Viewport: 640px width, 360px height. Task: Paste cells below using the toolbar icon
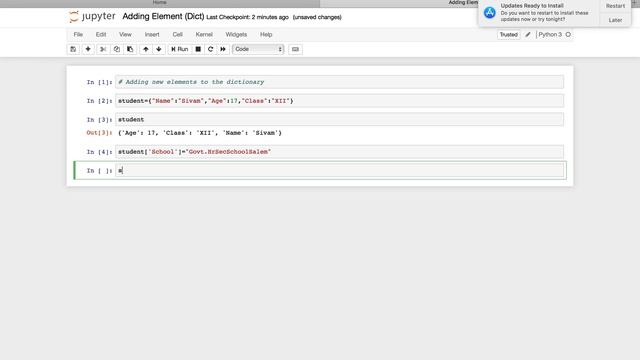tap(130, 49)
